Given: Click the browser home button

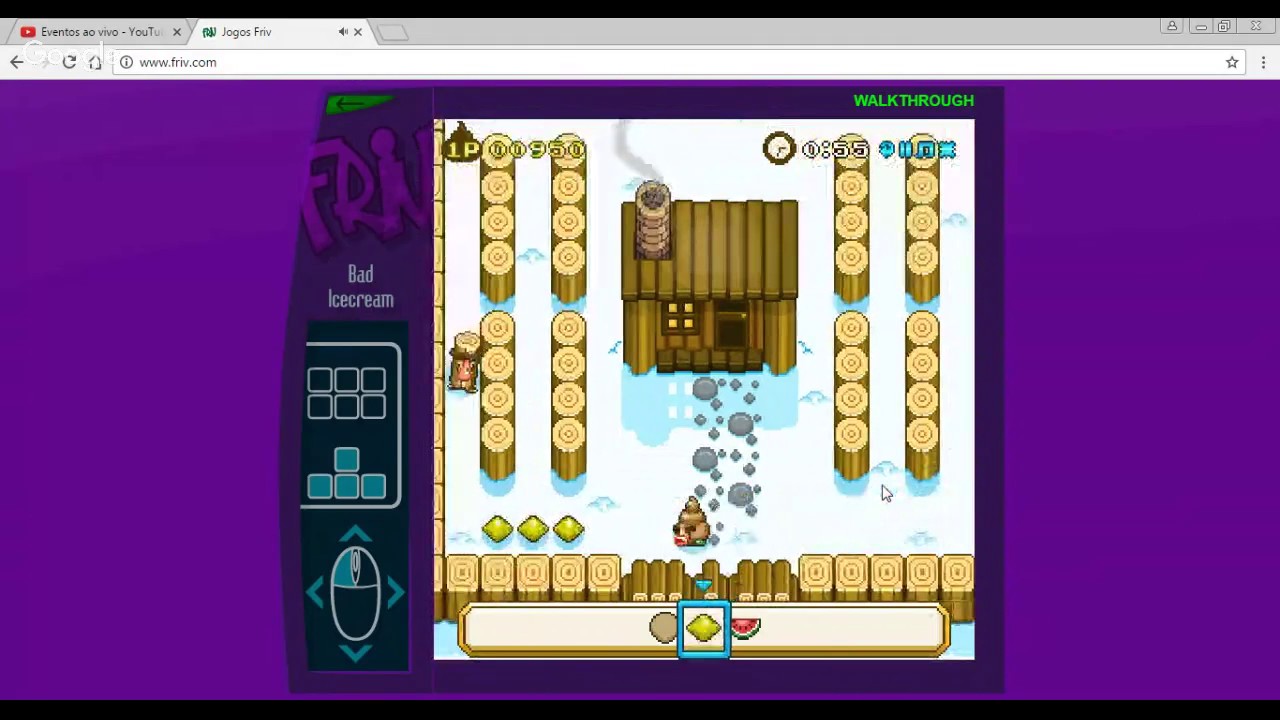Looking at the screenshot, I should click(x=95, y=62).
